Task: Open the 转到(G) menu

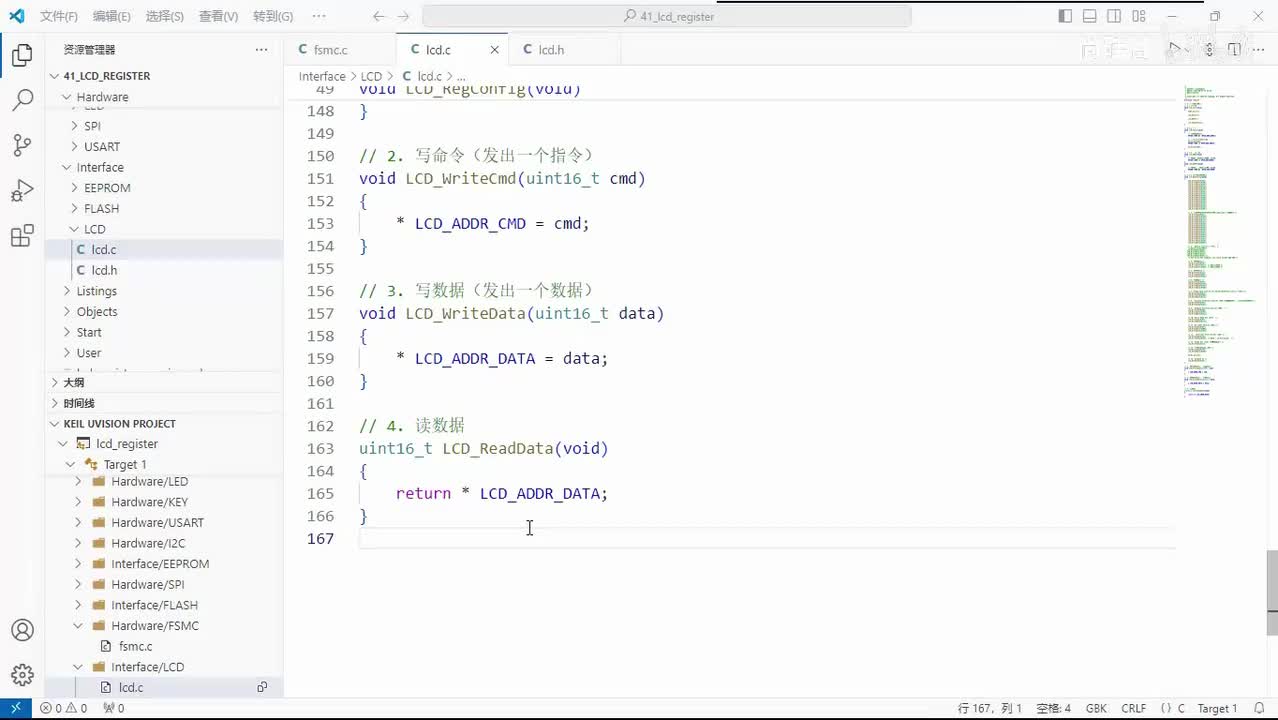Action: tap(273, 16)
